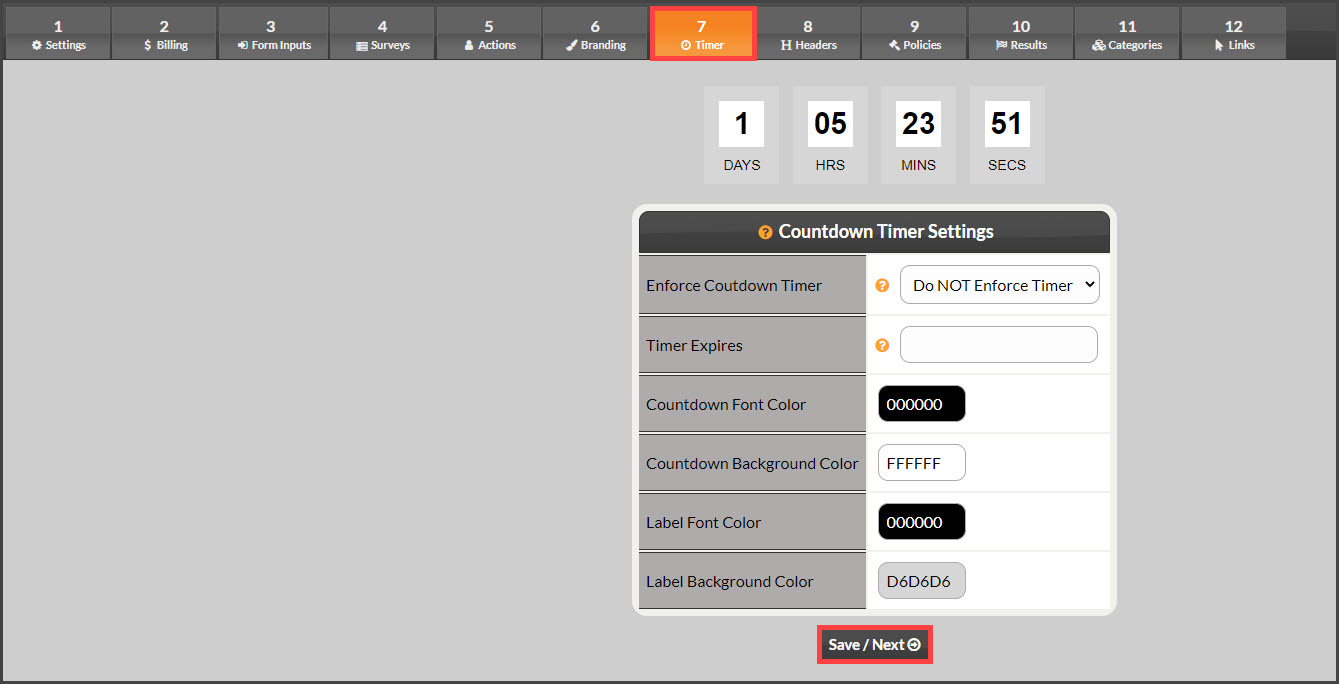Open the 2 Billing tab

point(164,33)
